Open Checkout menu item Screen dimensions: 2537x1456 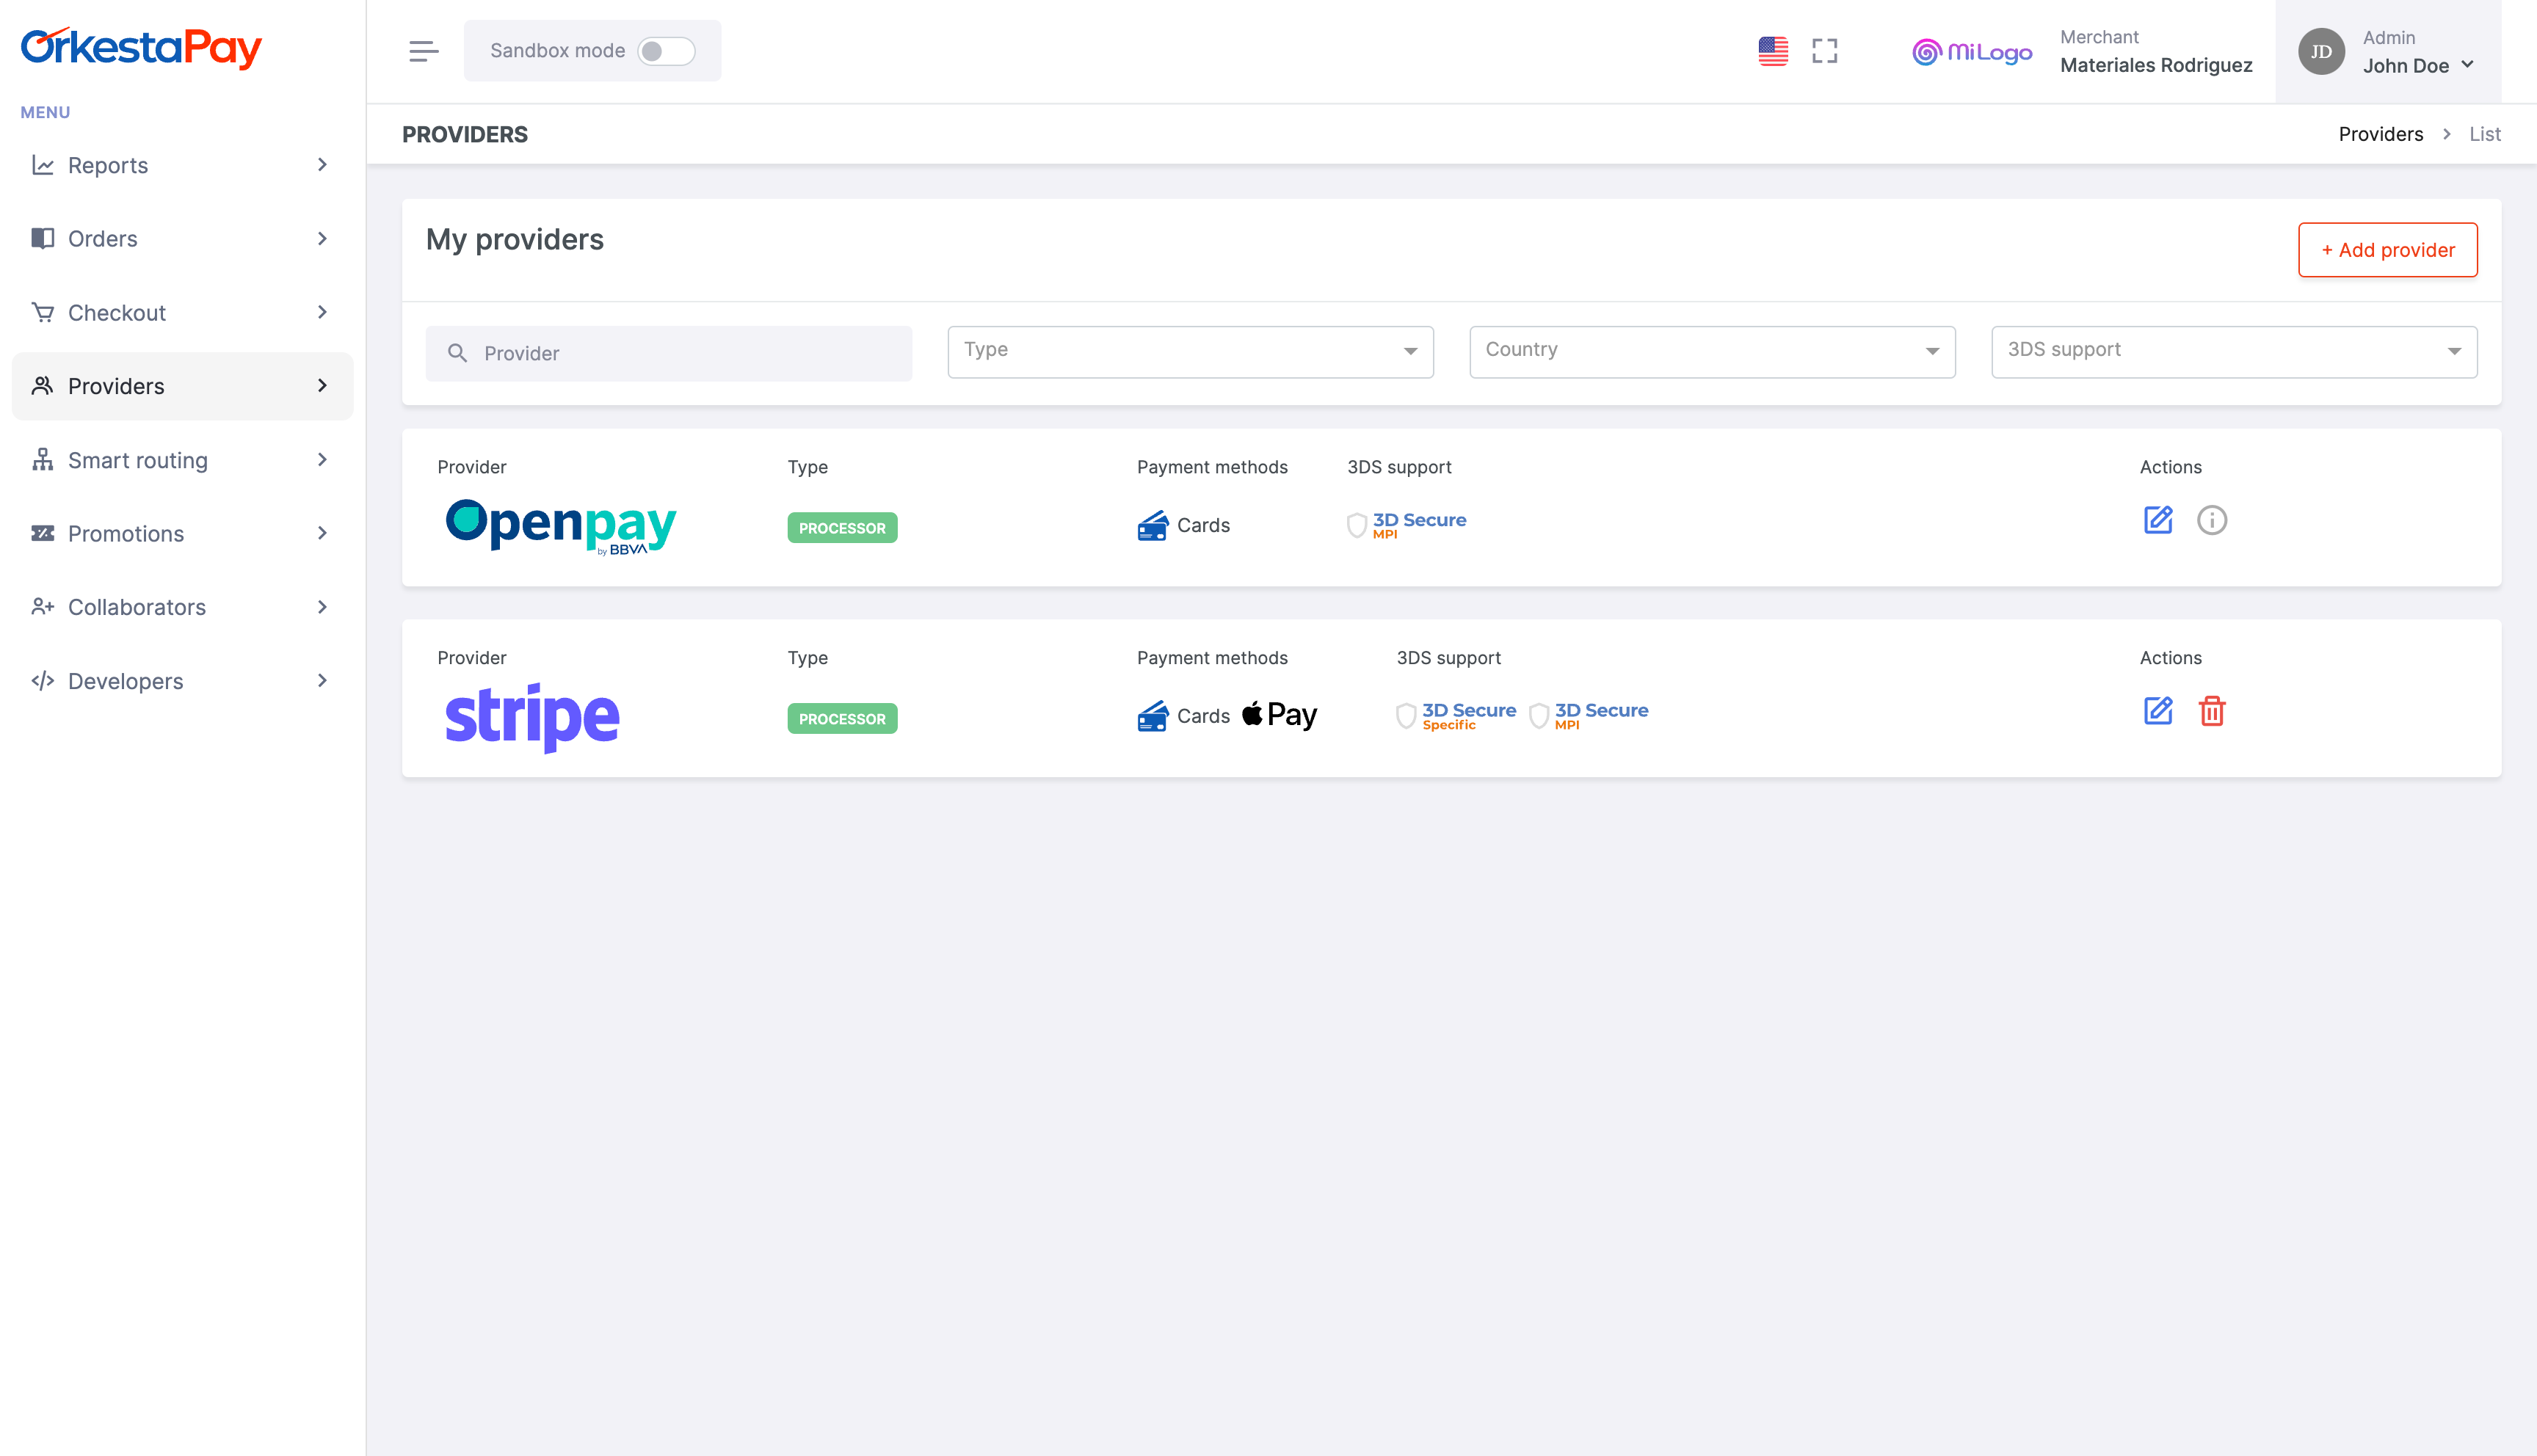[182, 312]
